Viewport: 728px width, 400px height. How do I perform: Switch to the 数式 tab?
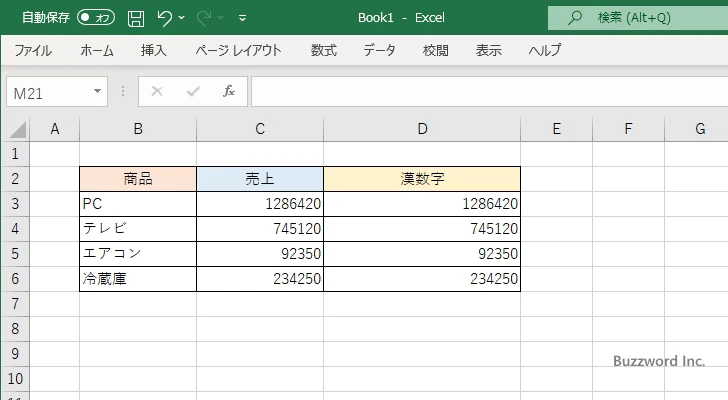tap(324, 50)
